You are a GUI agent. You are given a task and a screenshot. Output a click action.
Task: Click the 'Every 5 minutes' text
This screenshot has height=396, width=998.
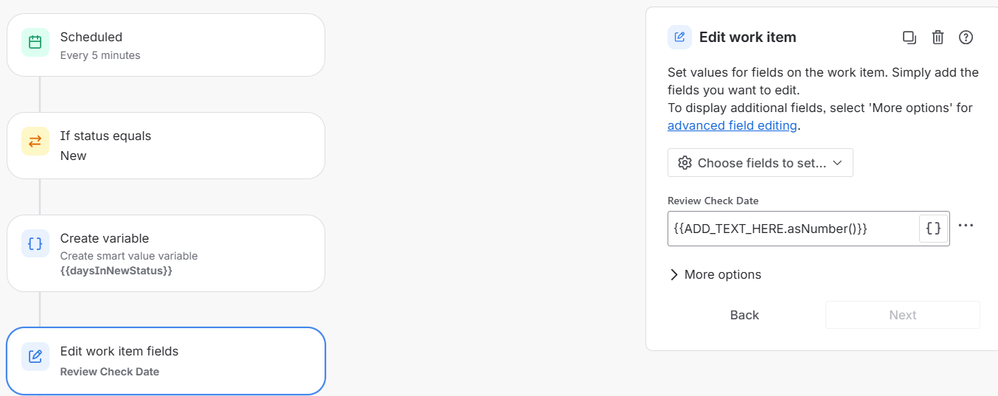pyautogui.click(x=100, y=55)
